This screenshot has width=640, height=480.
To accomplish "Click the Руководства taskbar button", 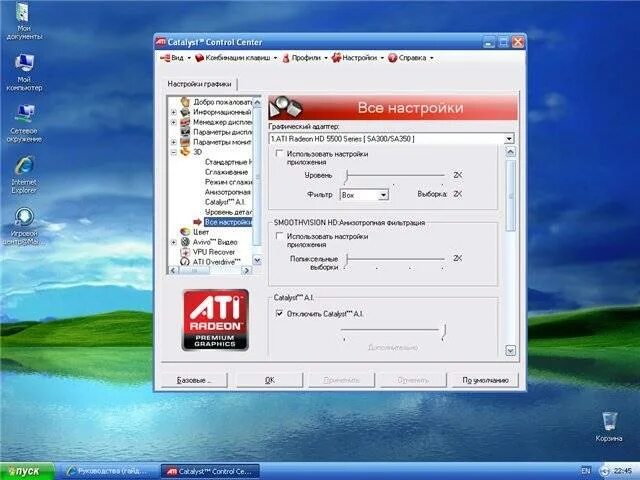I will [109, 471].
